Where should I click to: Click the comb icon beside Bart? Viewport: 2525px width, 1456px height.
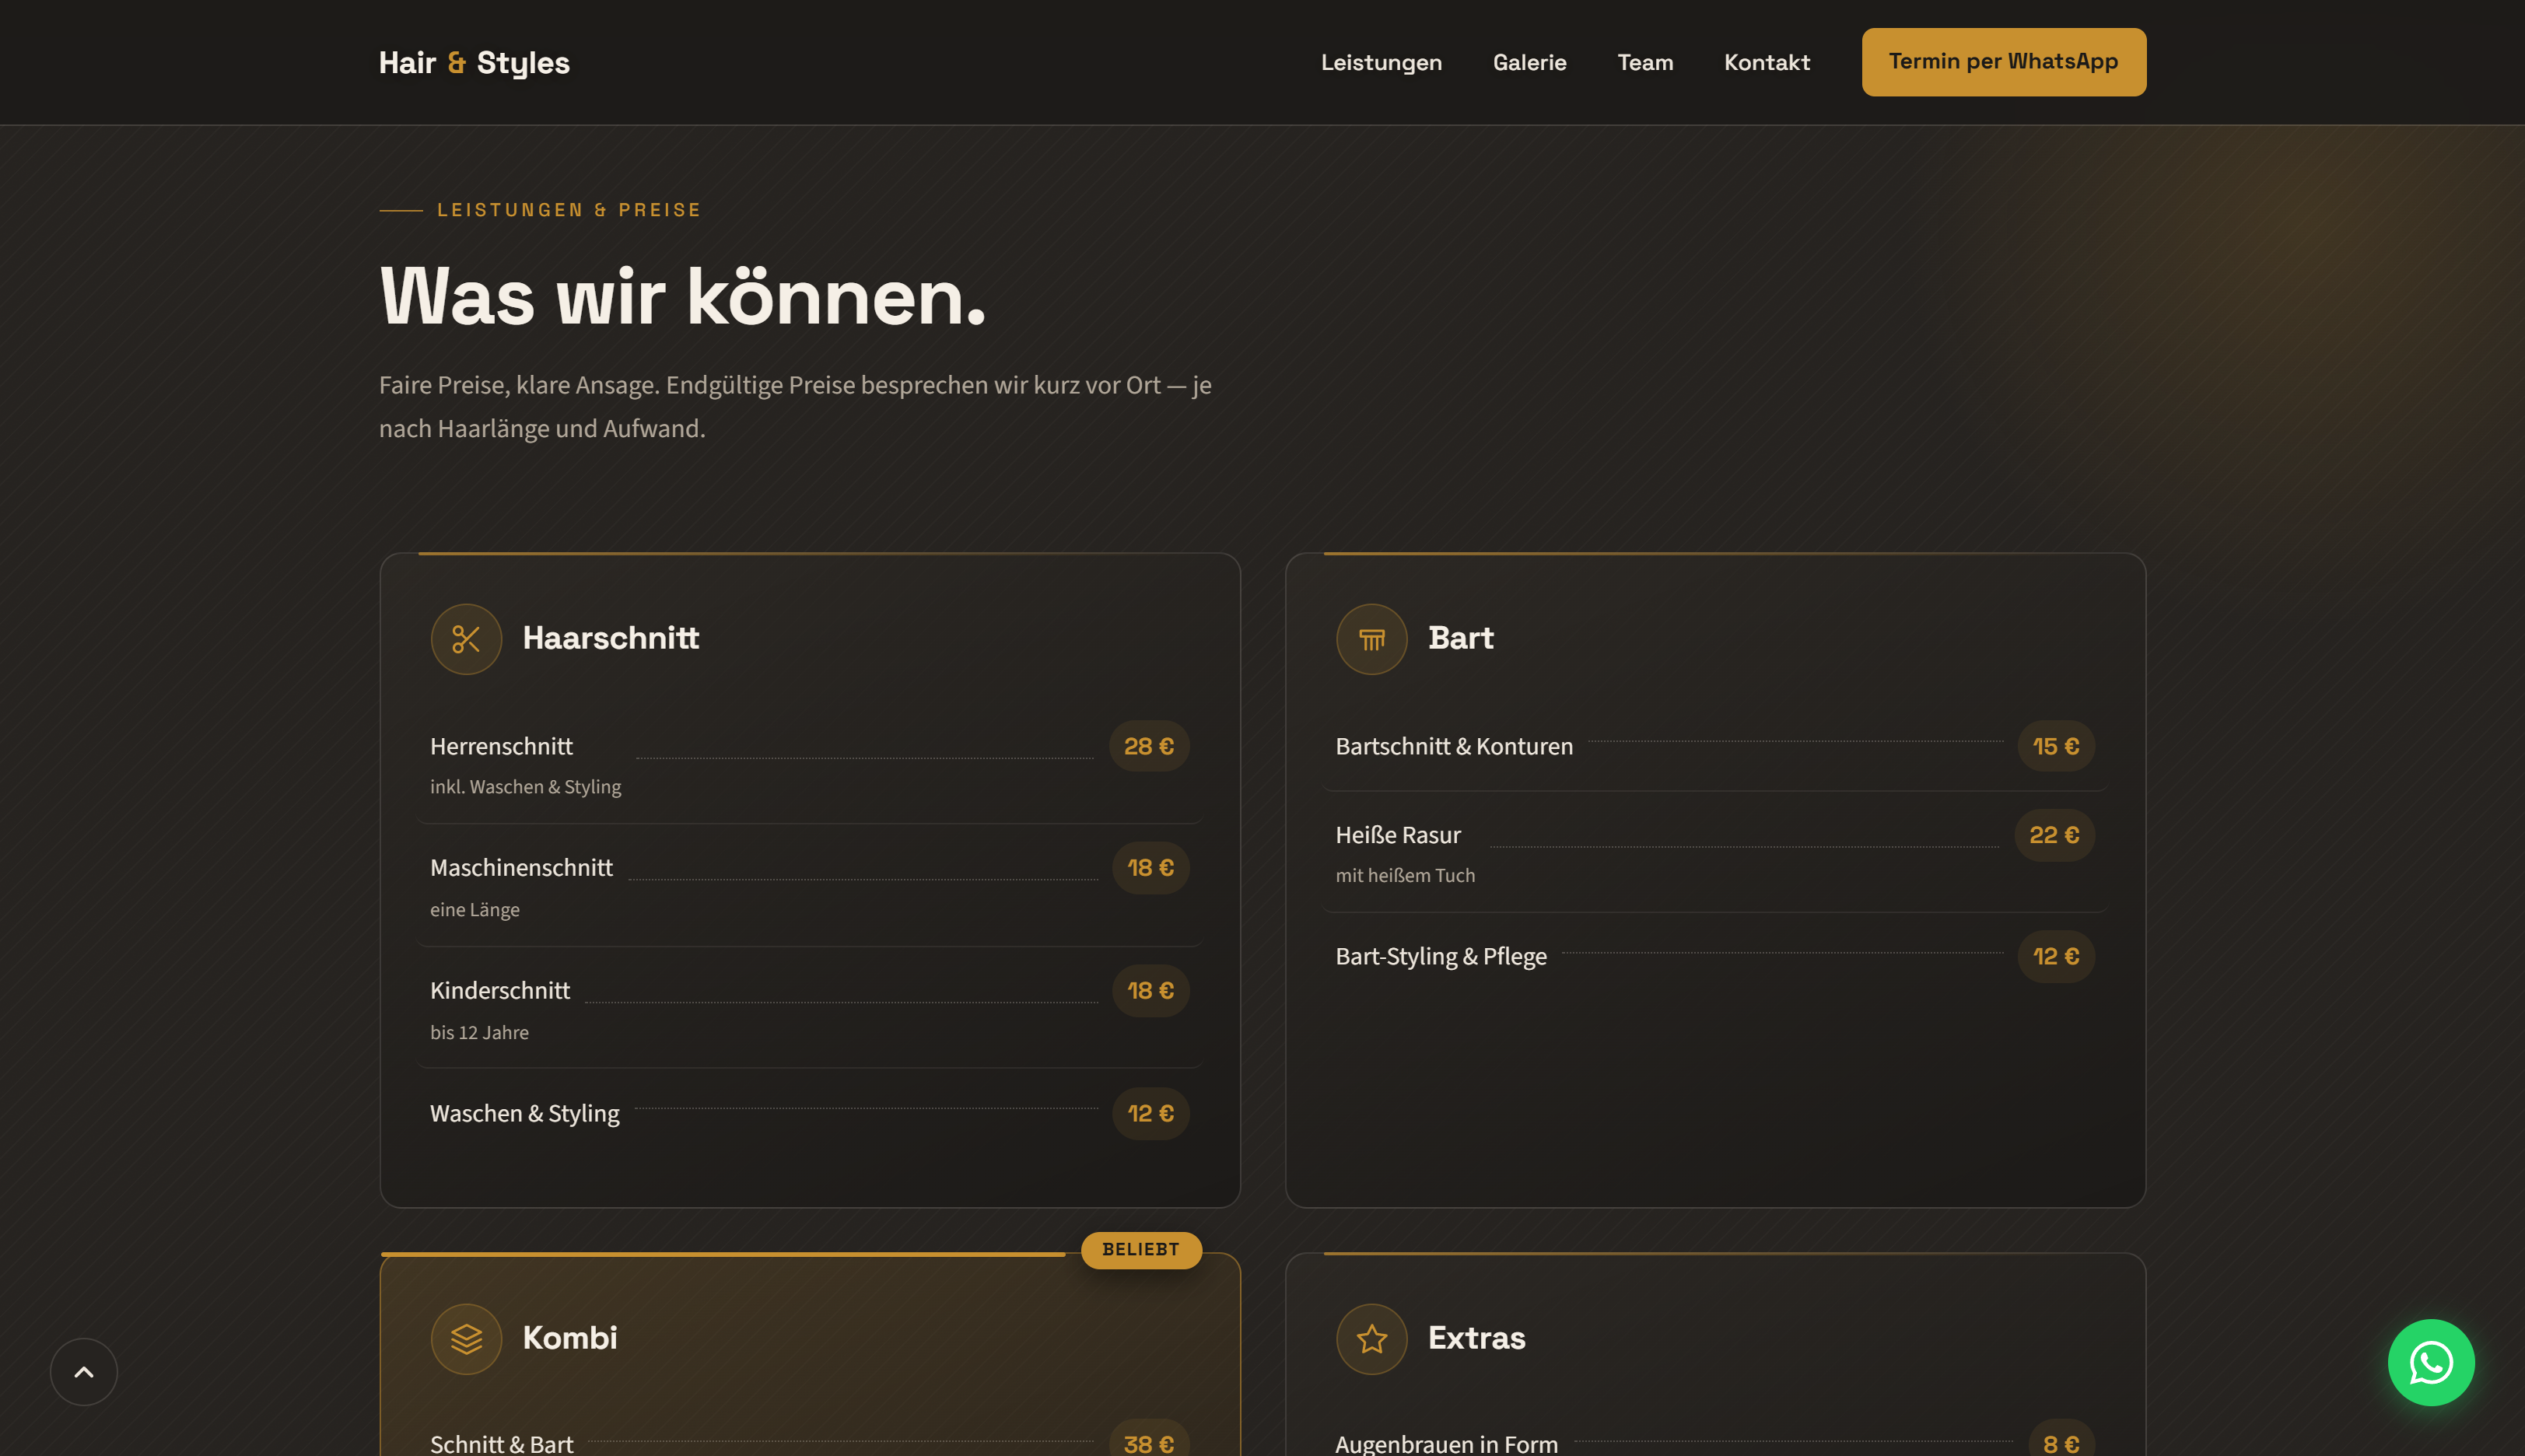click(x=1371, y=639)
